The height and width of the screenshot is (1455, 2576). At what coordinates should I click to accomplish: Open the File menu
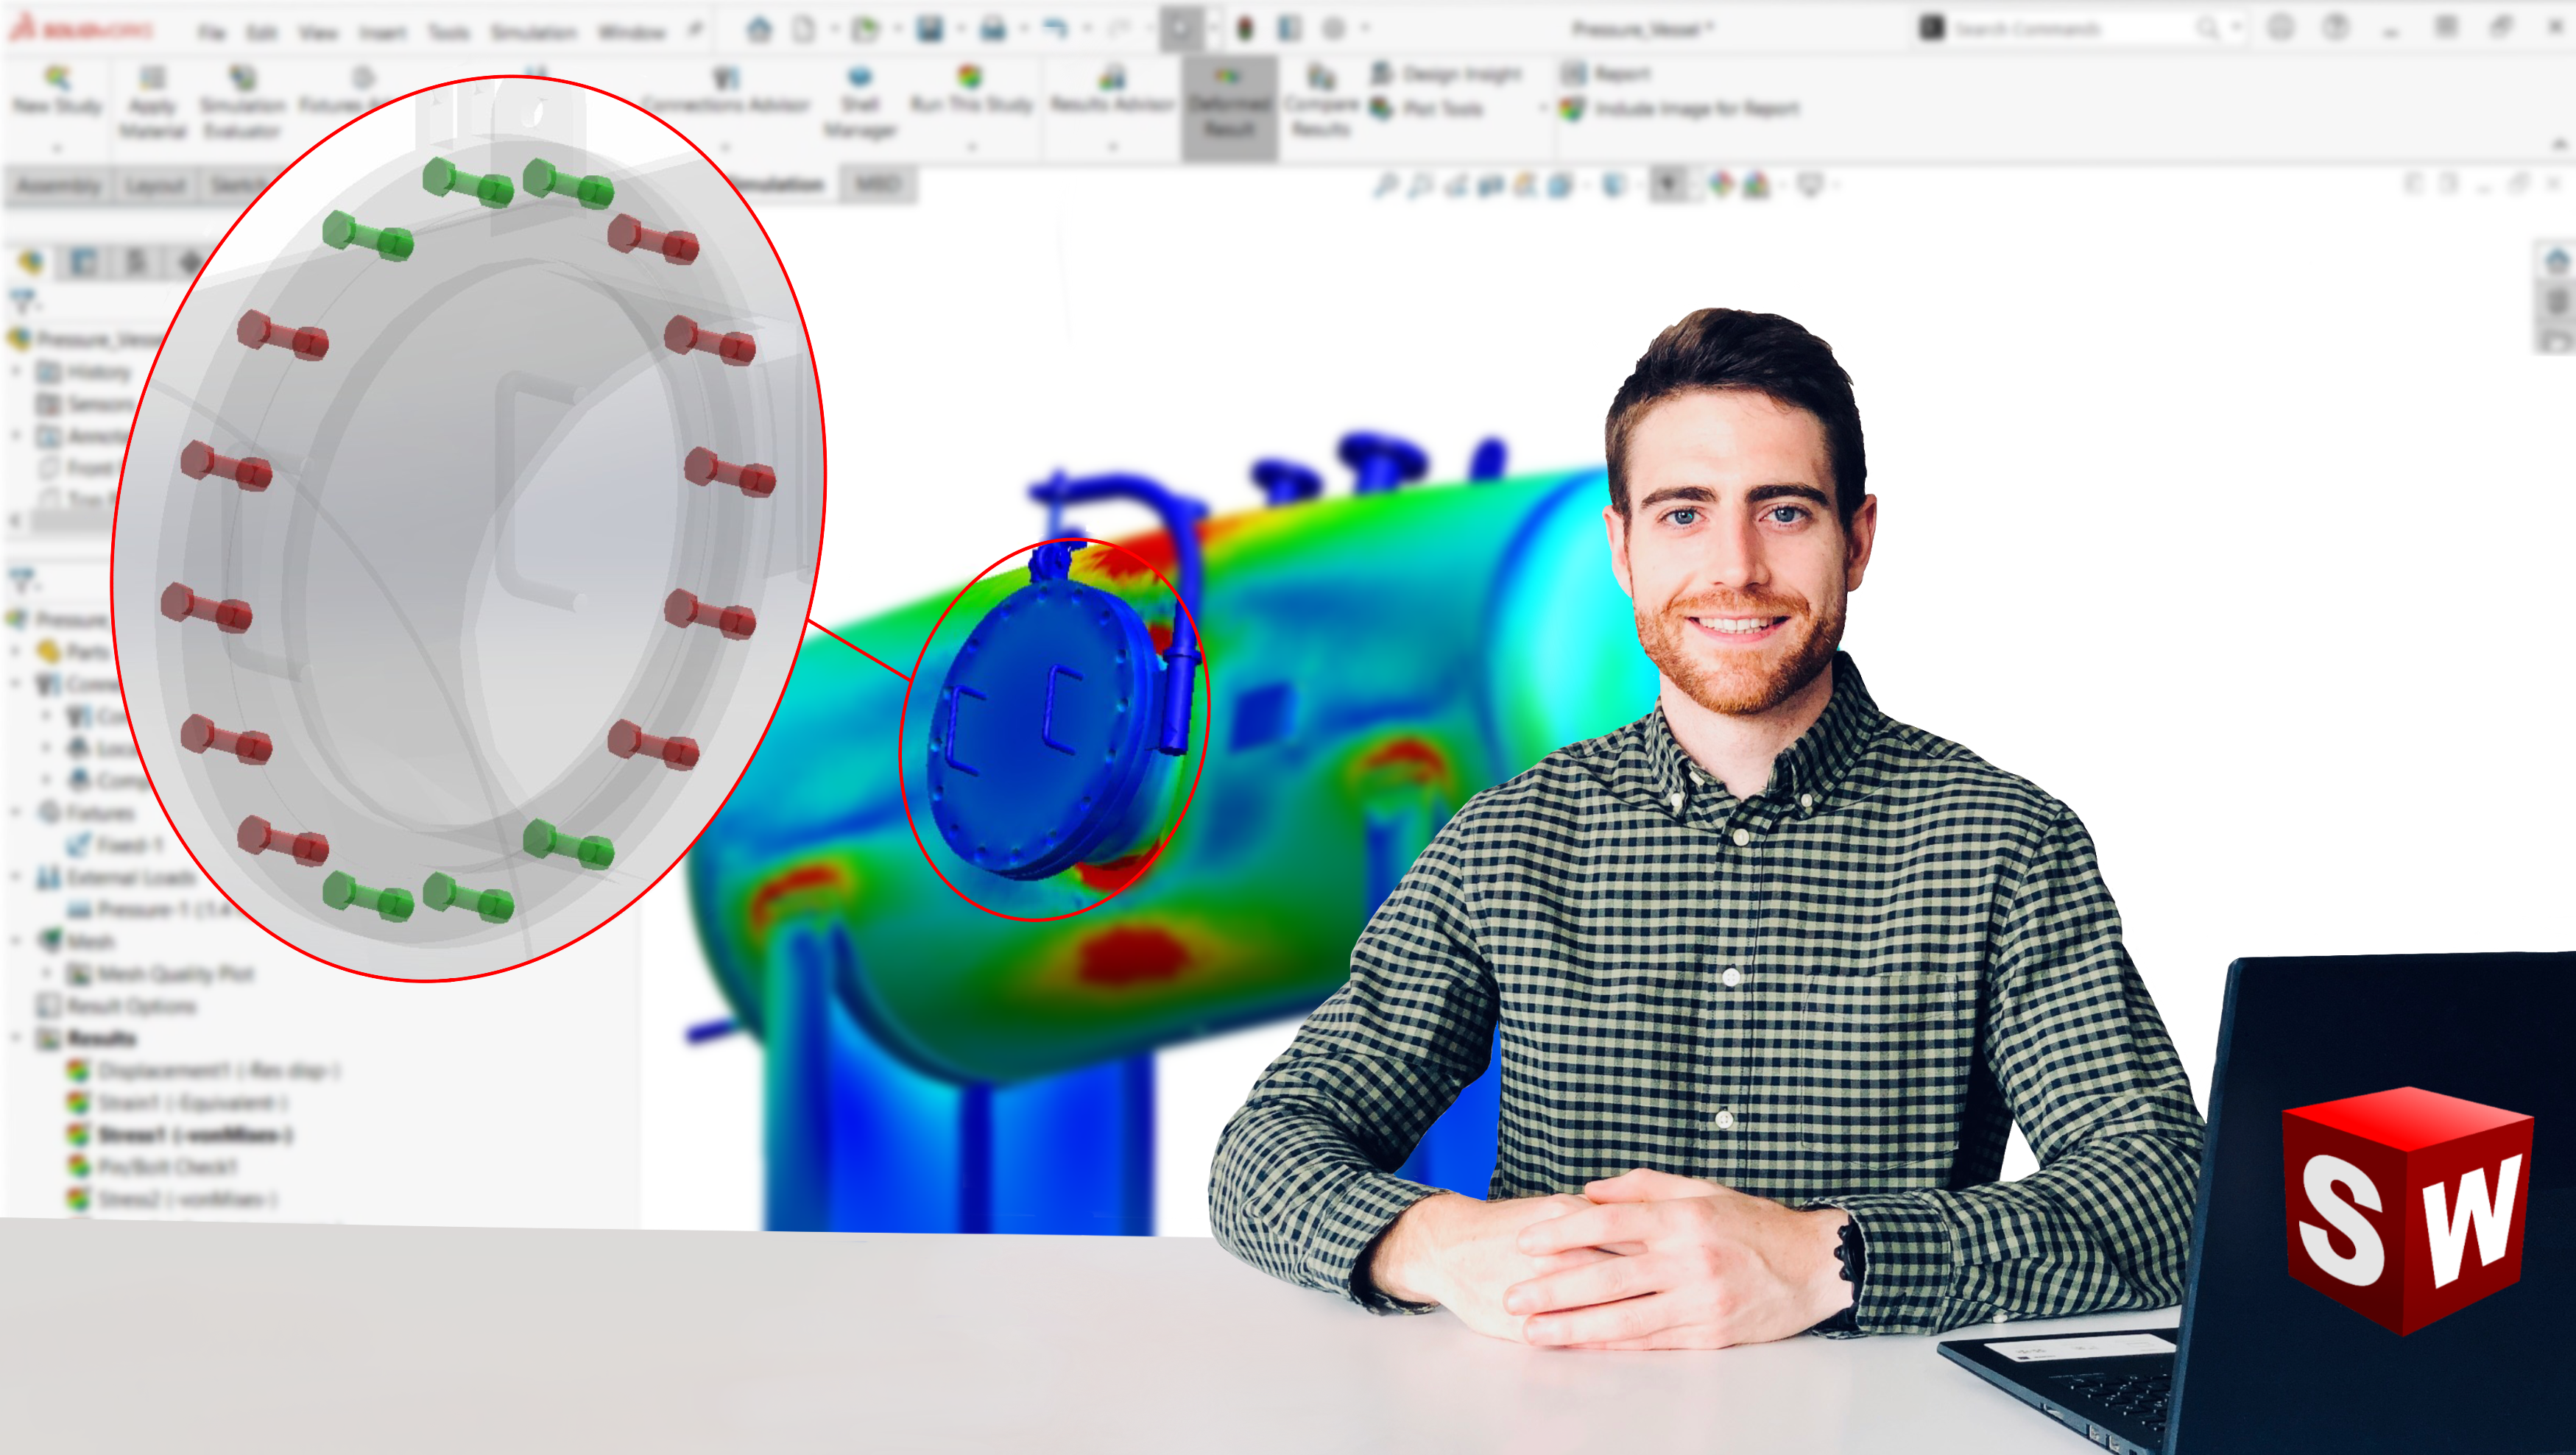(211, 33)
